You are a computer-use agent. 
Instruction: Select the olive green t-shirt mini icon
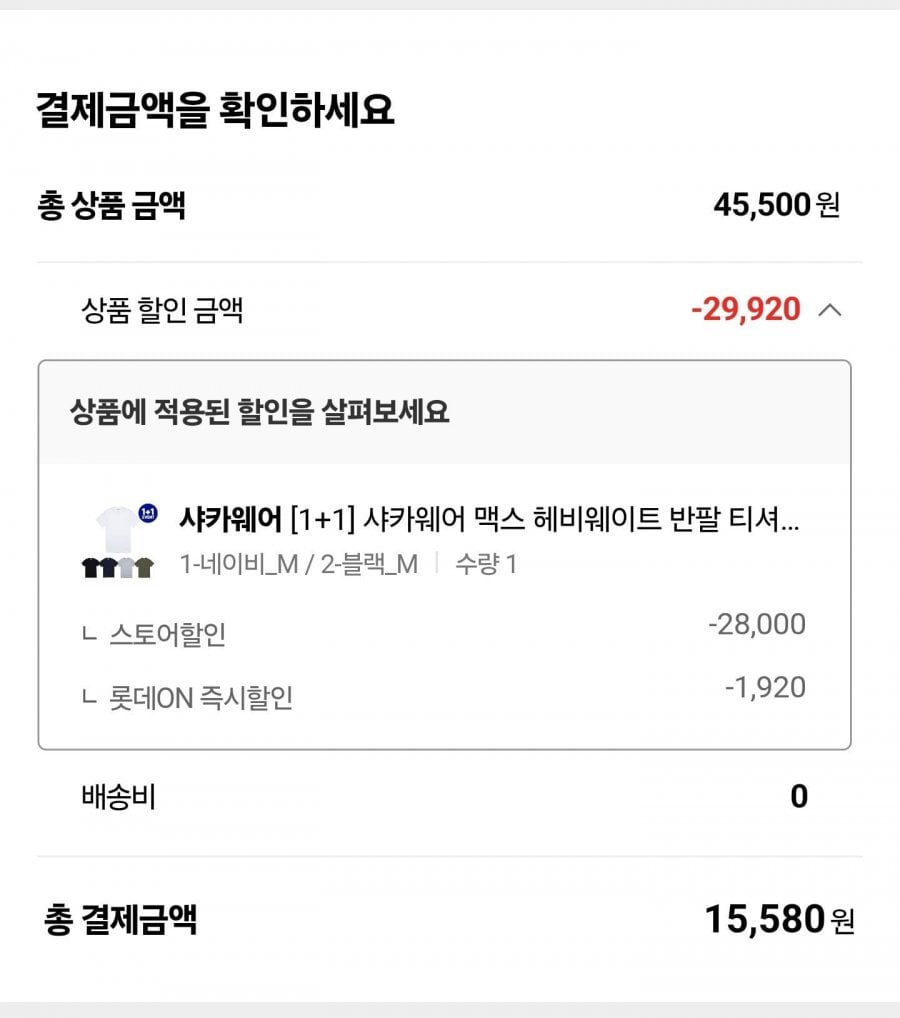[144, 567]
